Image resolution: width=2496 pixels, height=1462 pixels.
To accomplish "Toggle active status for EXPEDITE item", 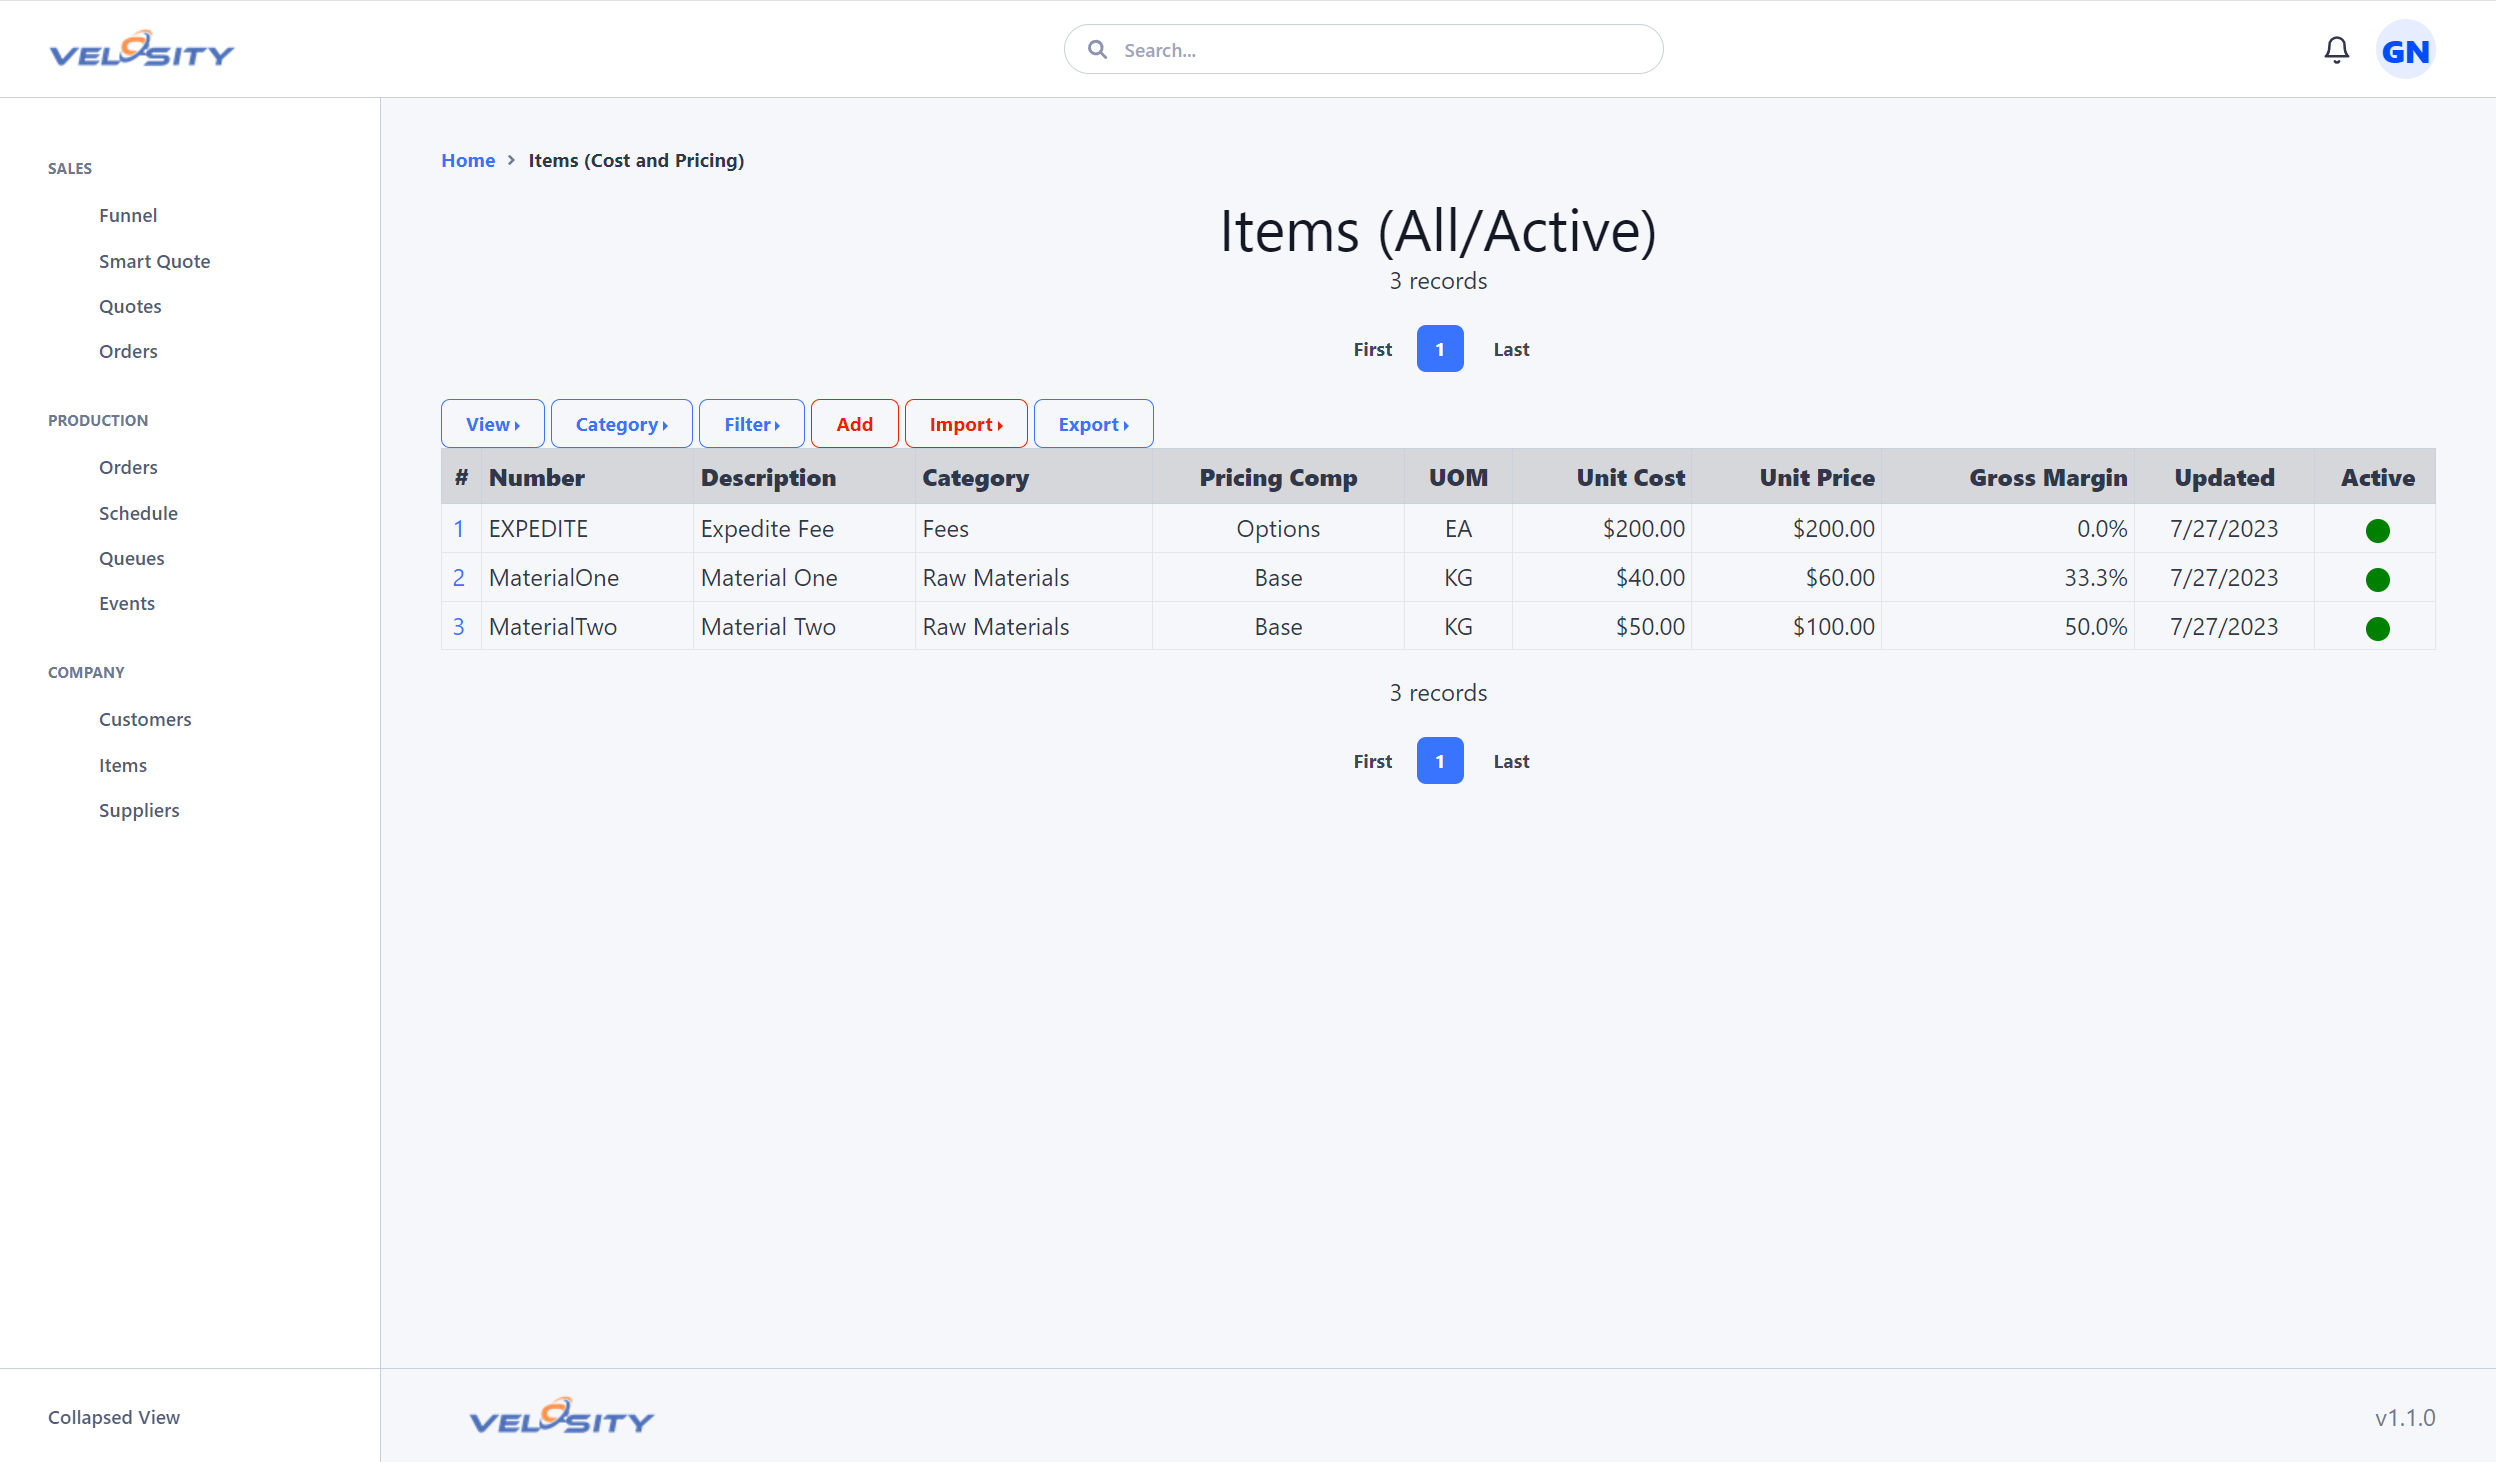I will click(2378, 529).
